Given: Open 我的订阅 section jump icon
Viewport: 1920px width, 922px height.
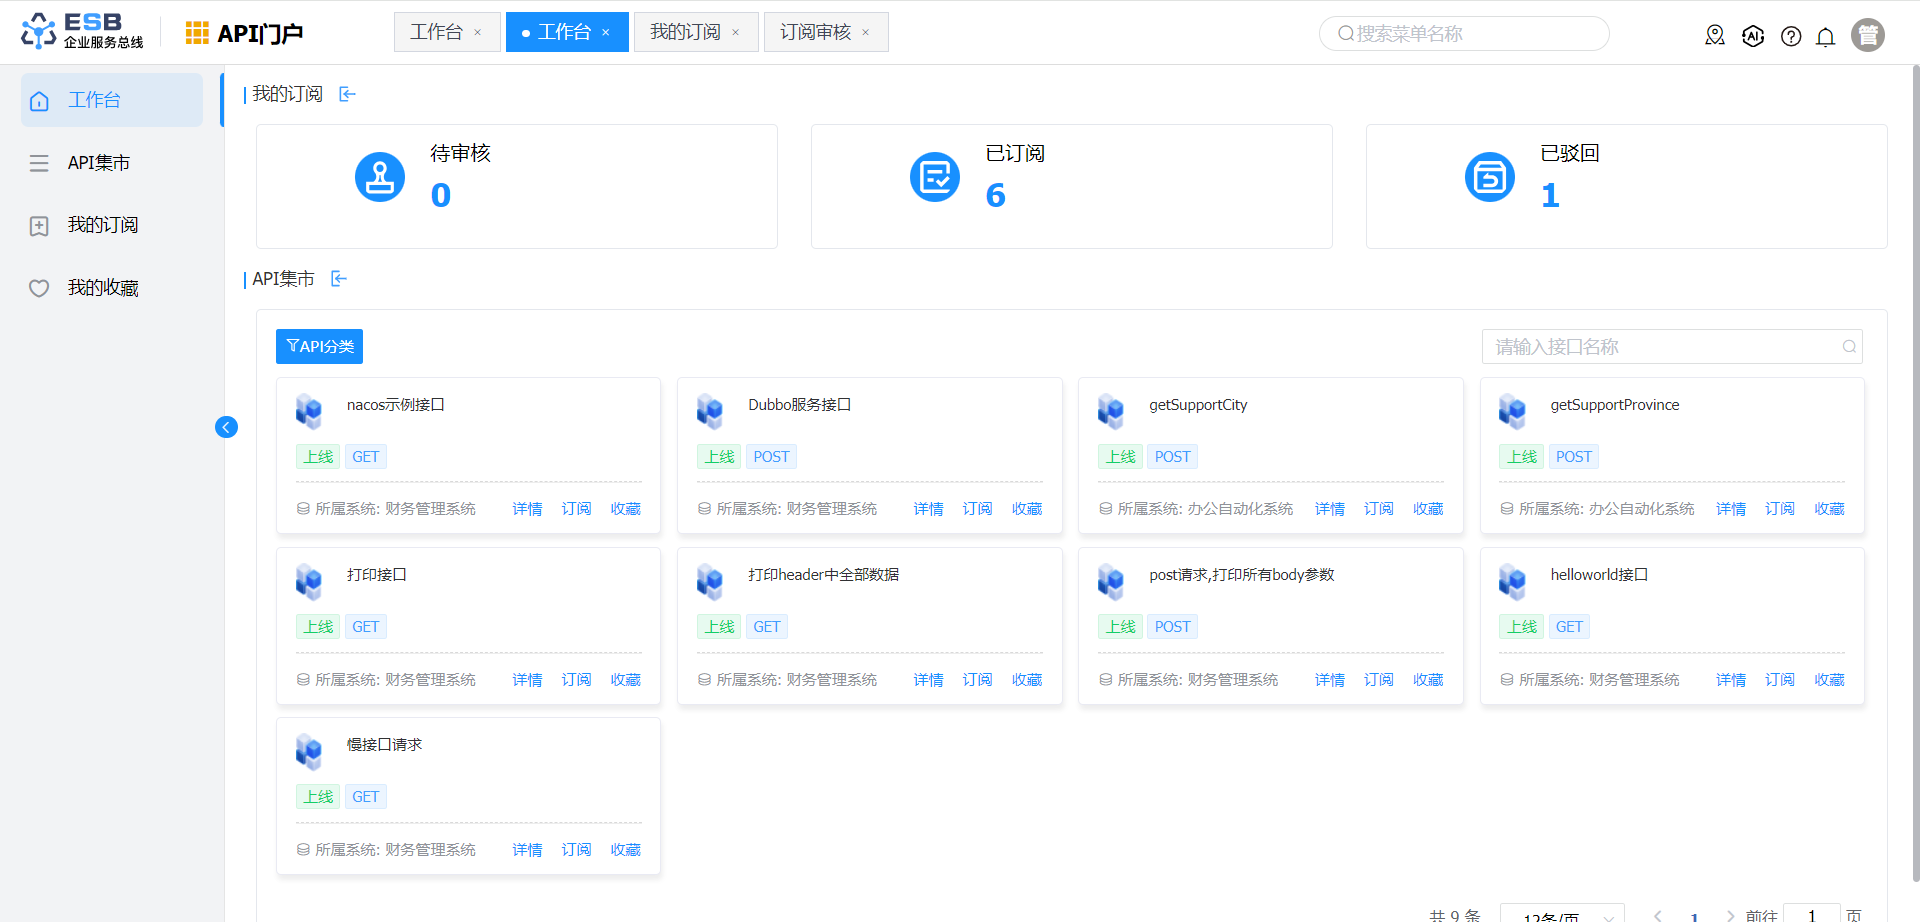Looking at the screenshot, I should [347, 94].
